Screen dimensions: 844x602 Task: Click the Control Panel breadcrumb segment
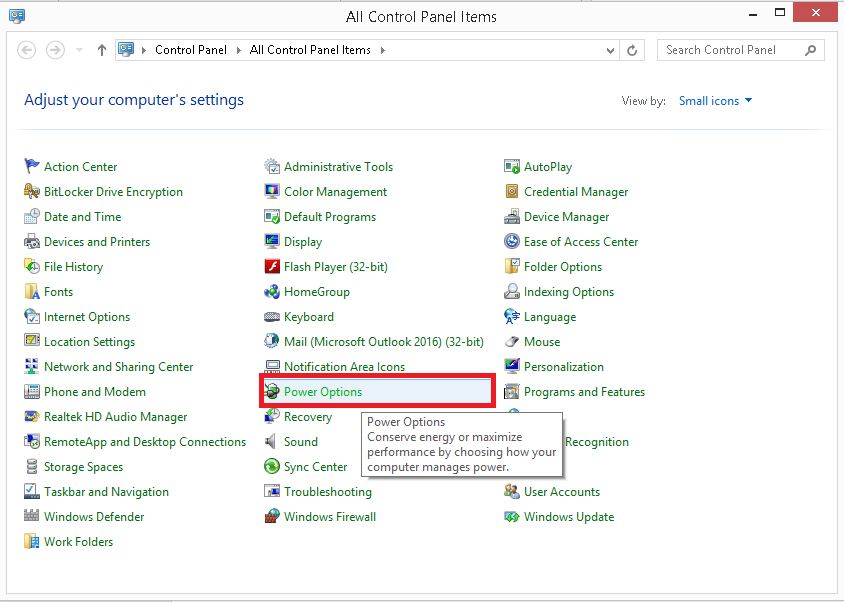pos(190,50)
